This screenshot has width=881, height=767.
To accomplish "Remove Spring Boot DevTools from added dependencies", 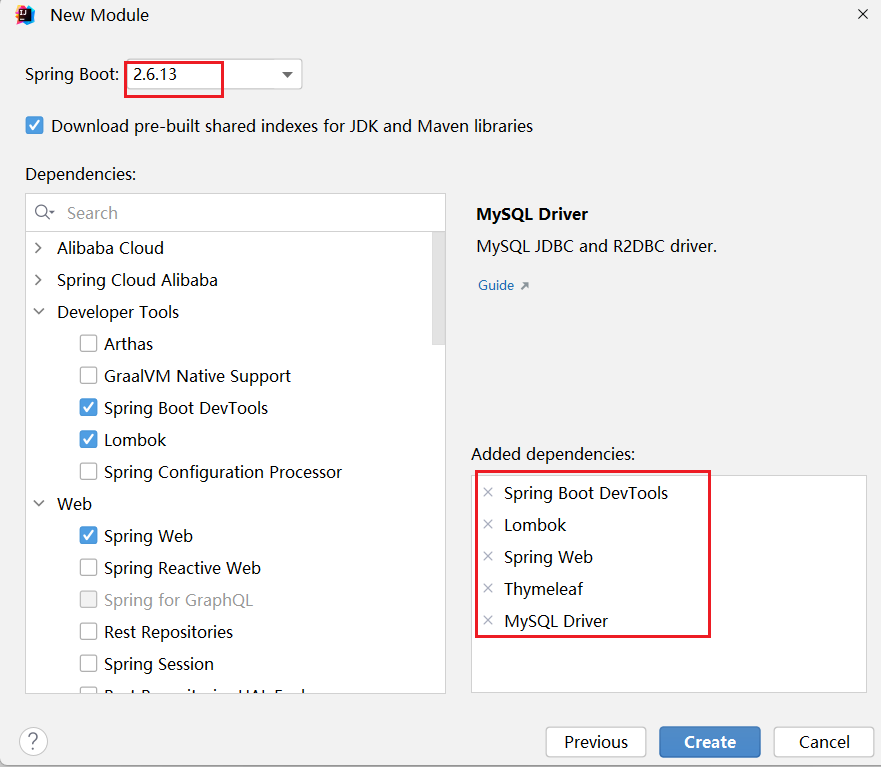I will tap(488, 493).
